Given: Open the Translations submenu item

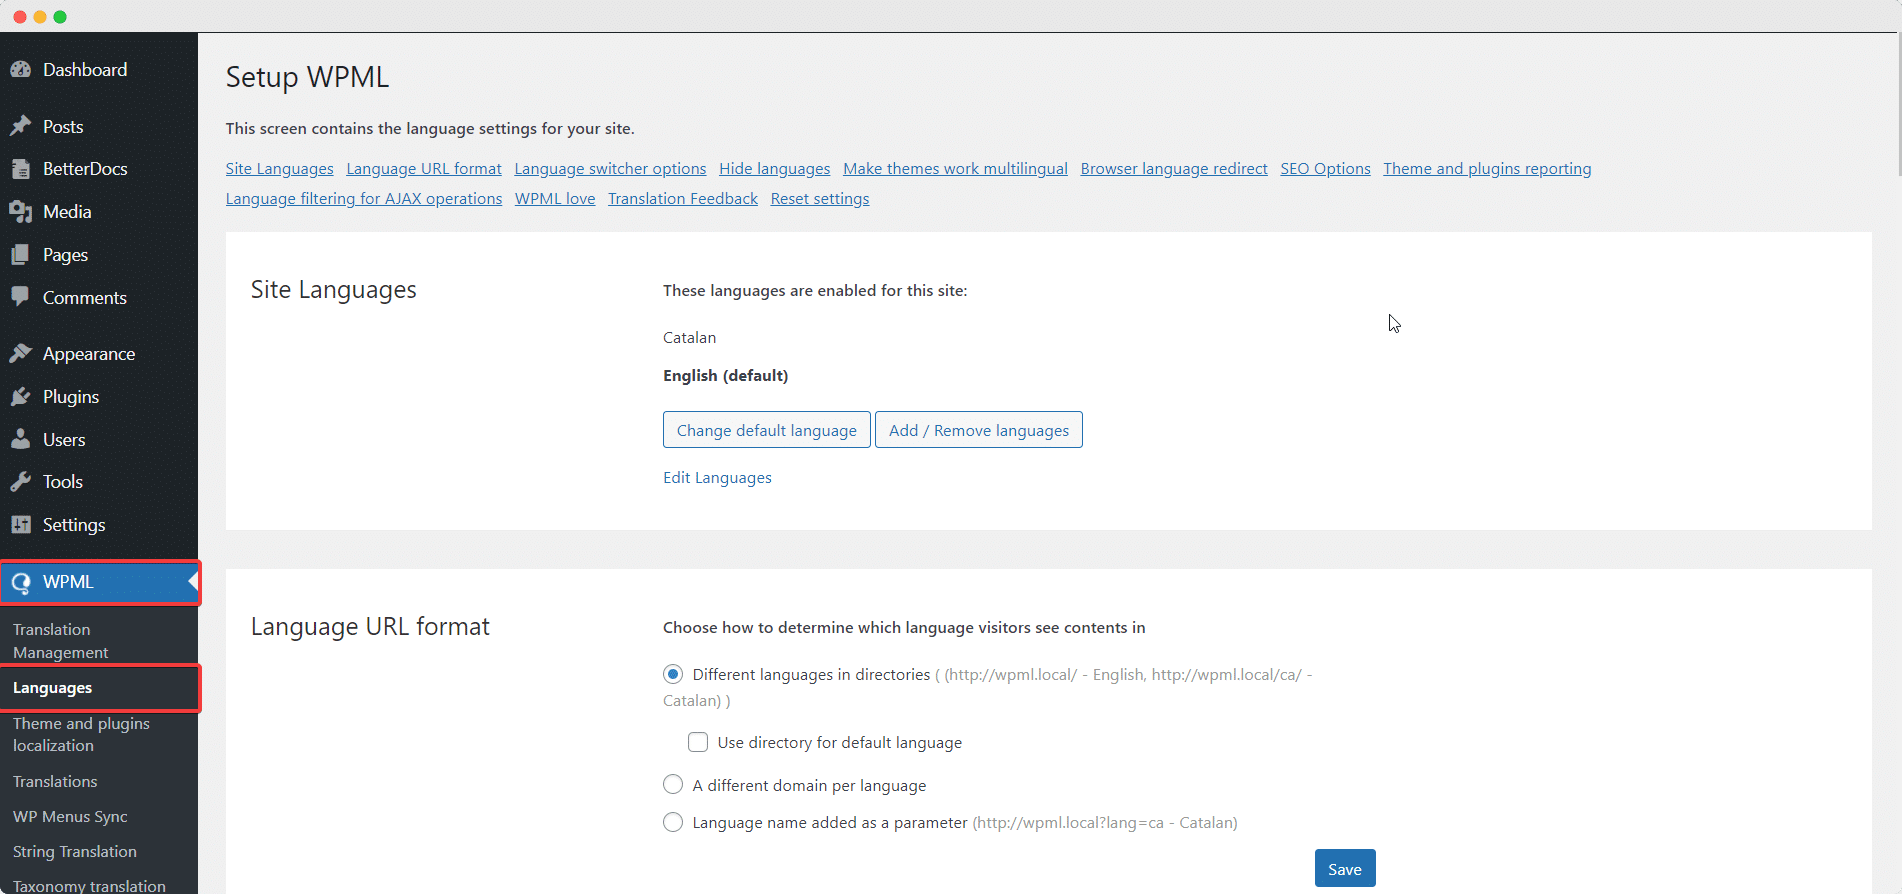Looking at the screenshot, I should point(55,781).
